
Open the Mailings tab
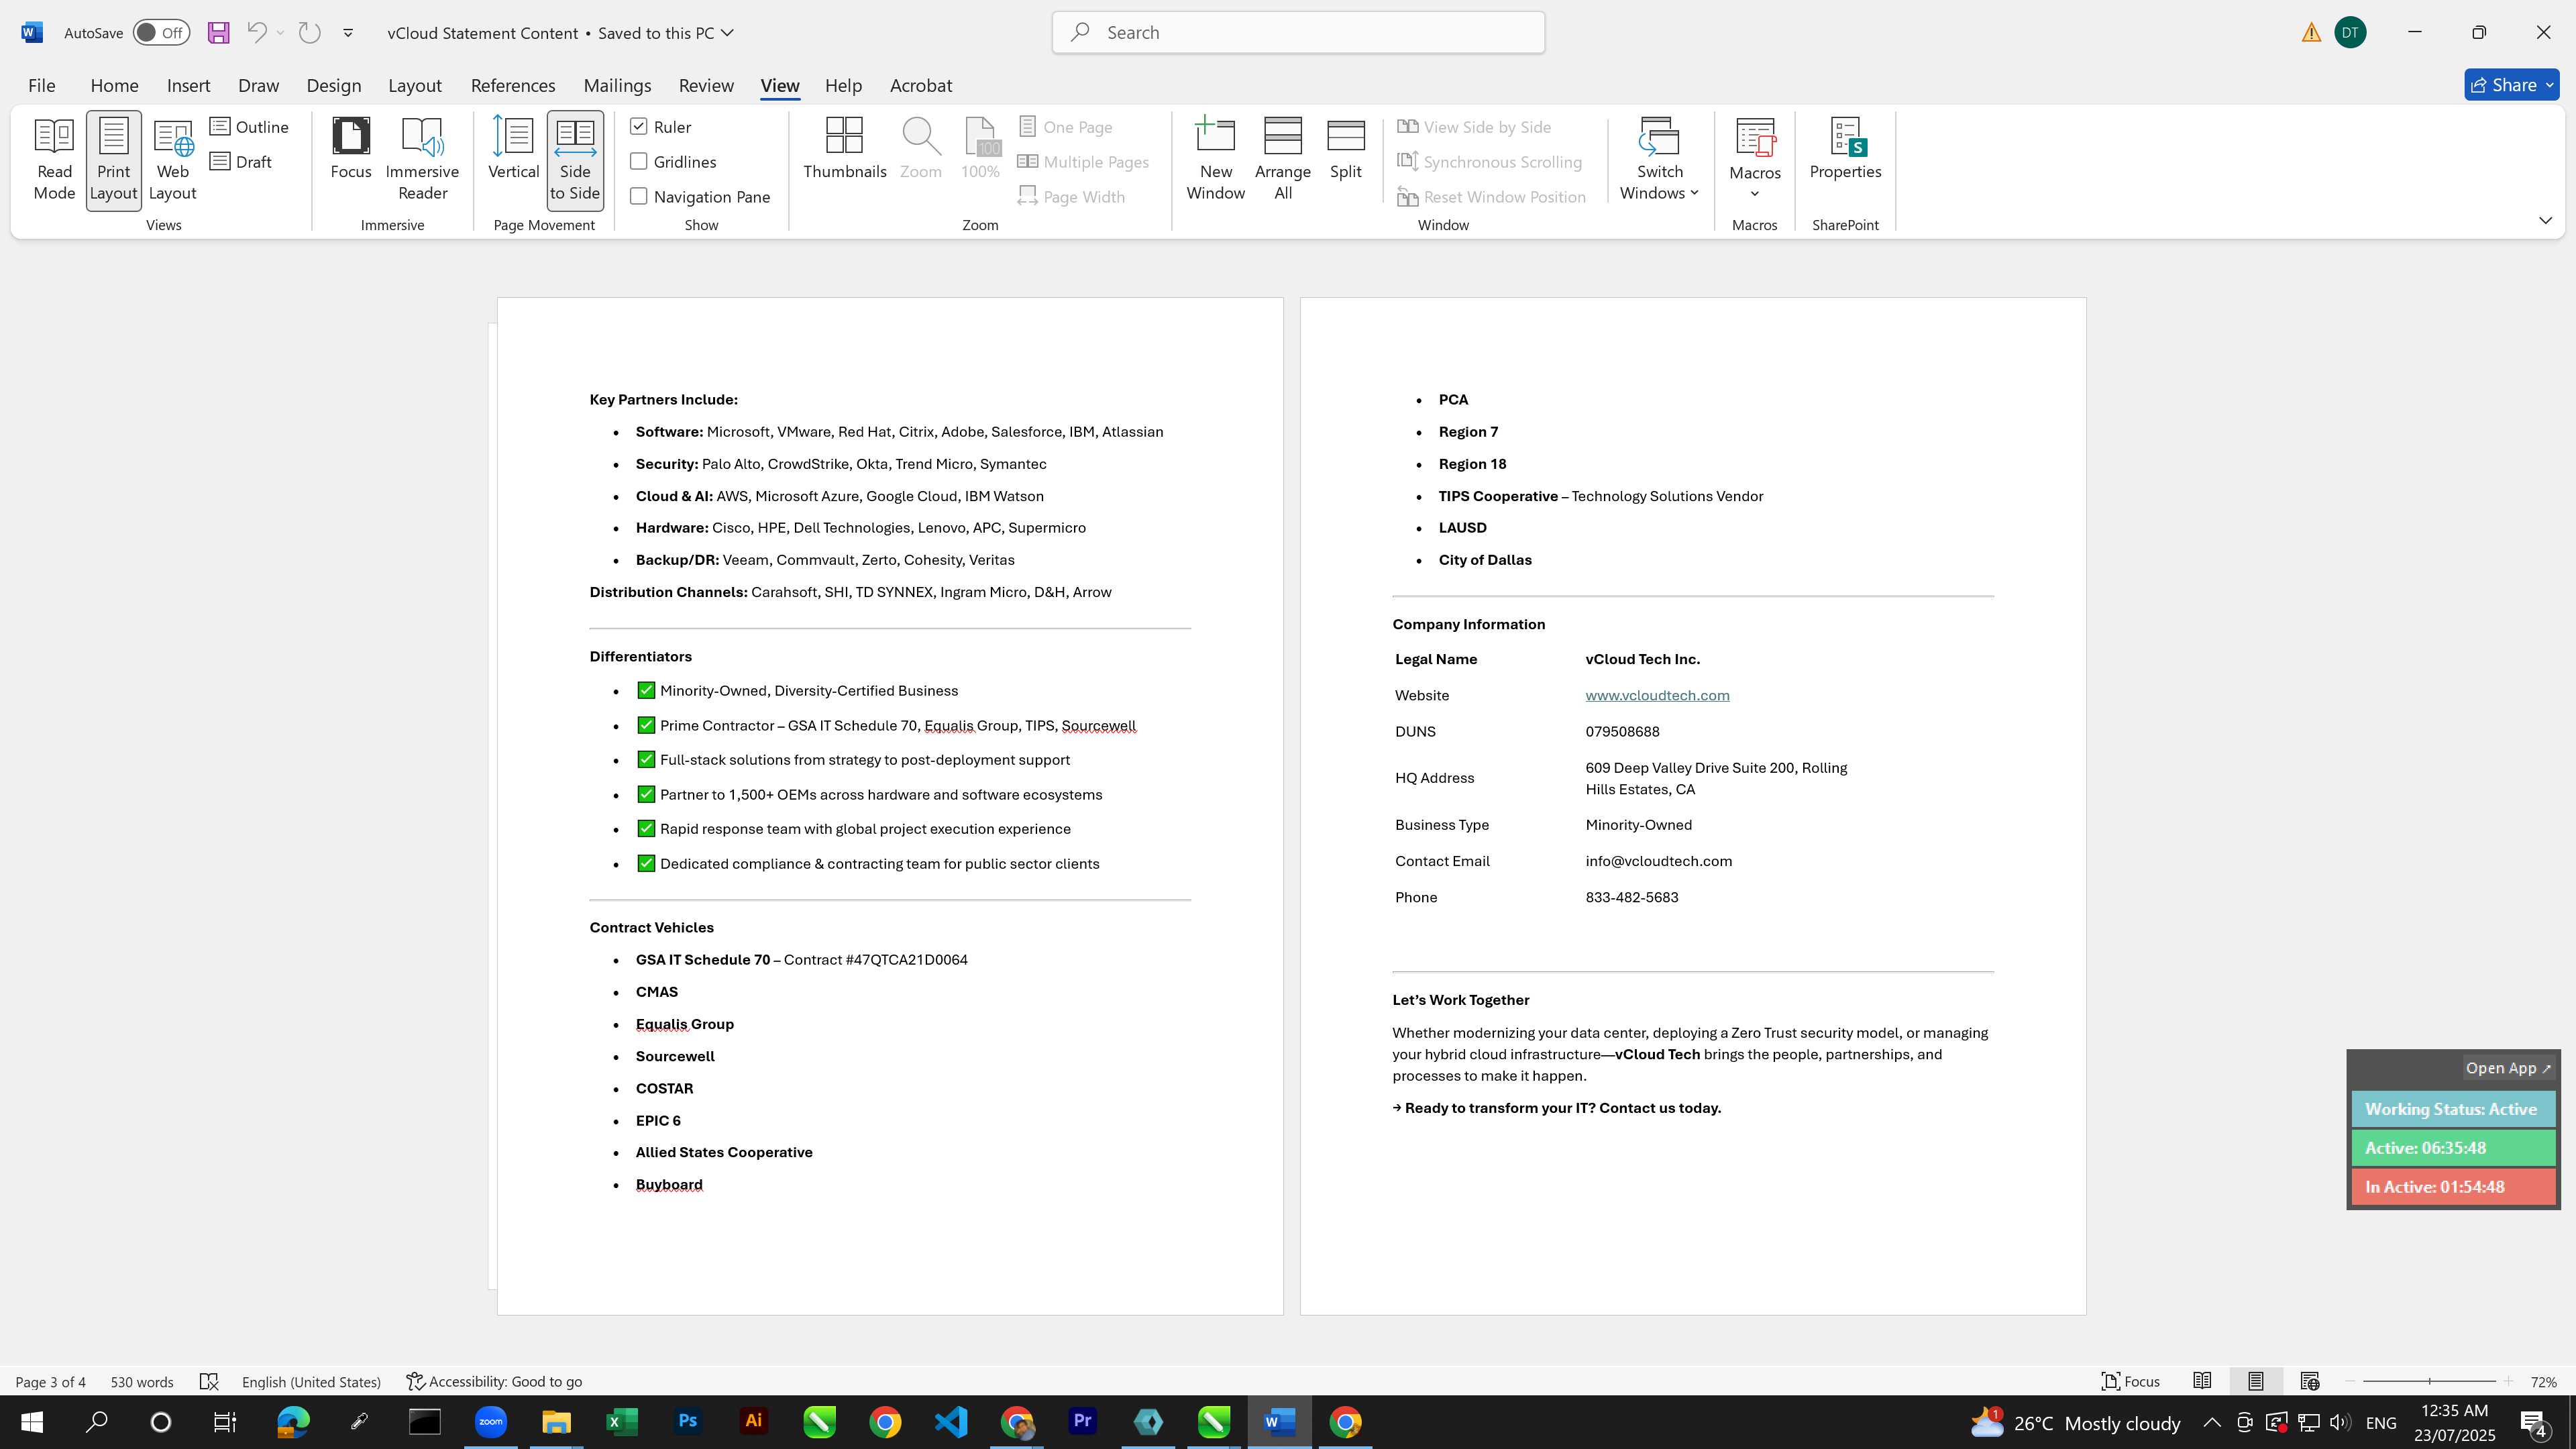point(617,85)
